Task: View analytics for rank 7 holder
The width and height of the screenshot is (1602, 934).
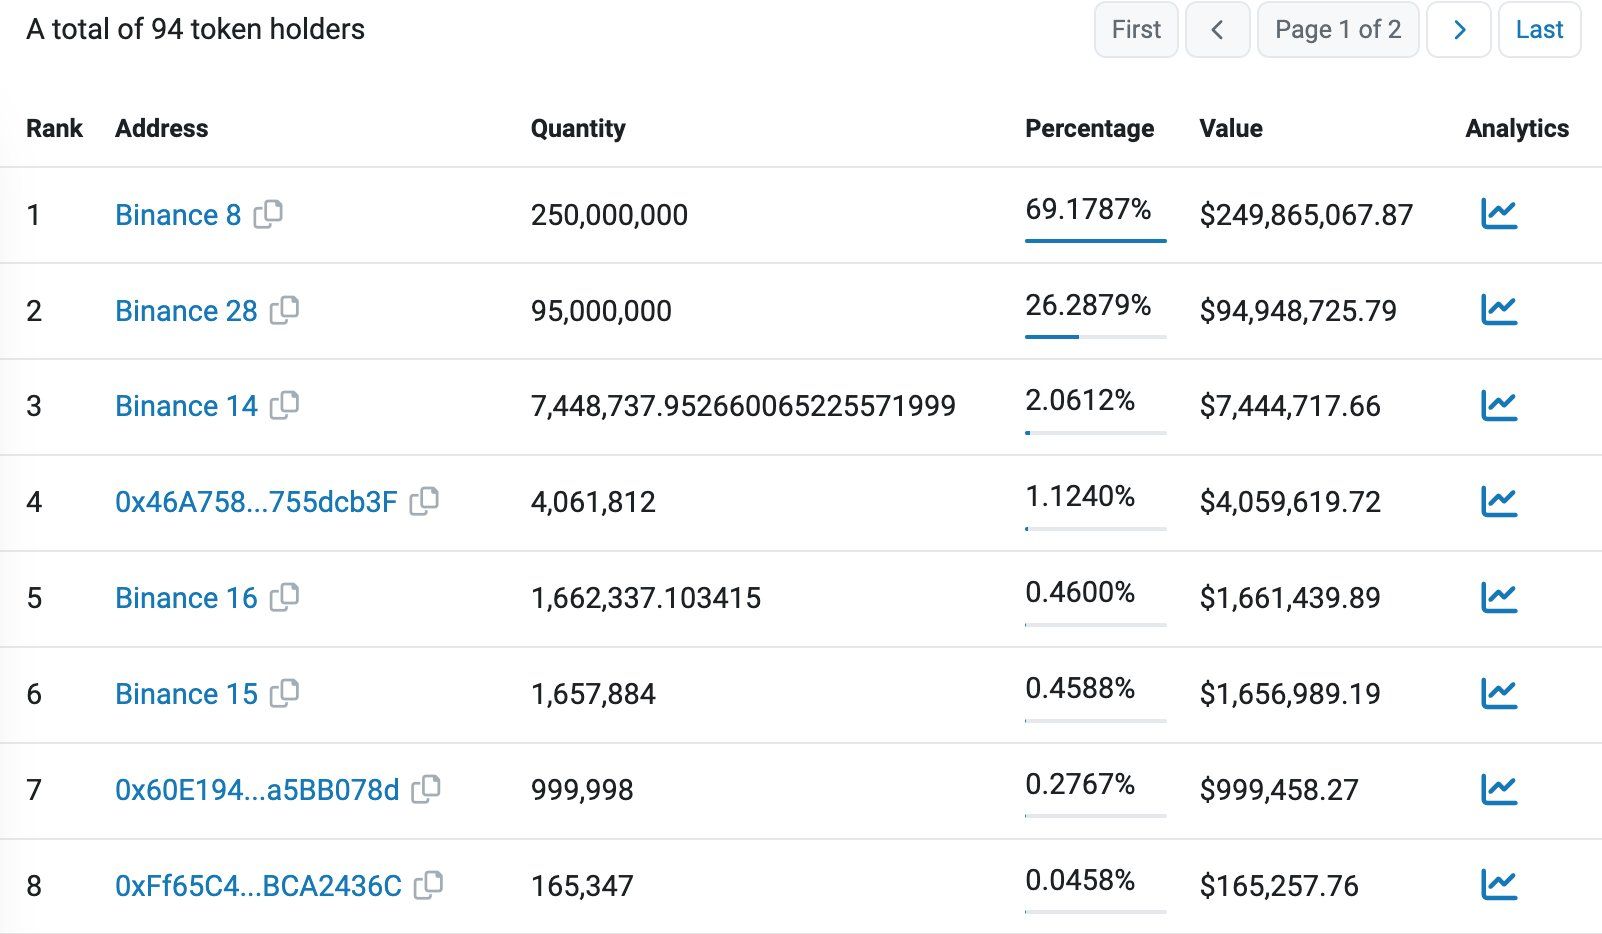Action: [x=1499, y=790]
